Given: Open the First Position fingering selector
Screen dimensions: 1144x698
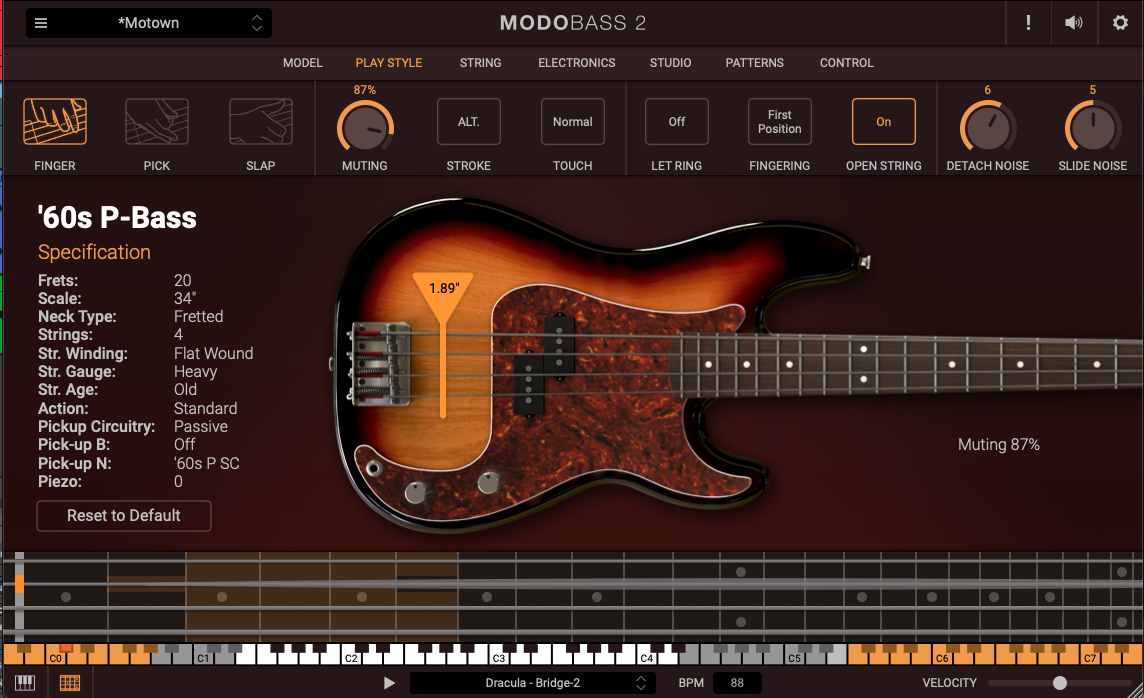Looking at the screenshot, I should 780,122.
